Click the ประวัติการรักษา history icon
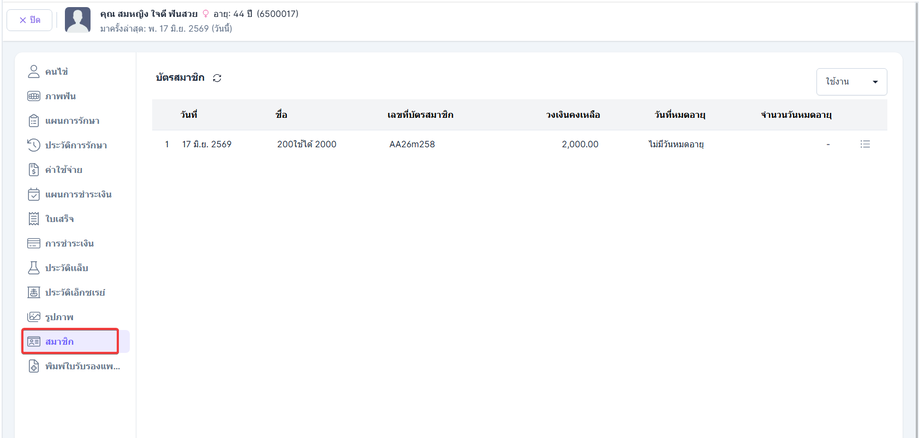The width and height of the screenshot is (919, 438). [x=33, y=145]
